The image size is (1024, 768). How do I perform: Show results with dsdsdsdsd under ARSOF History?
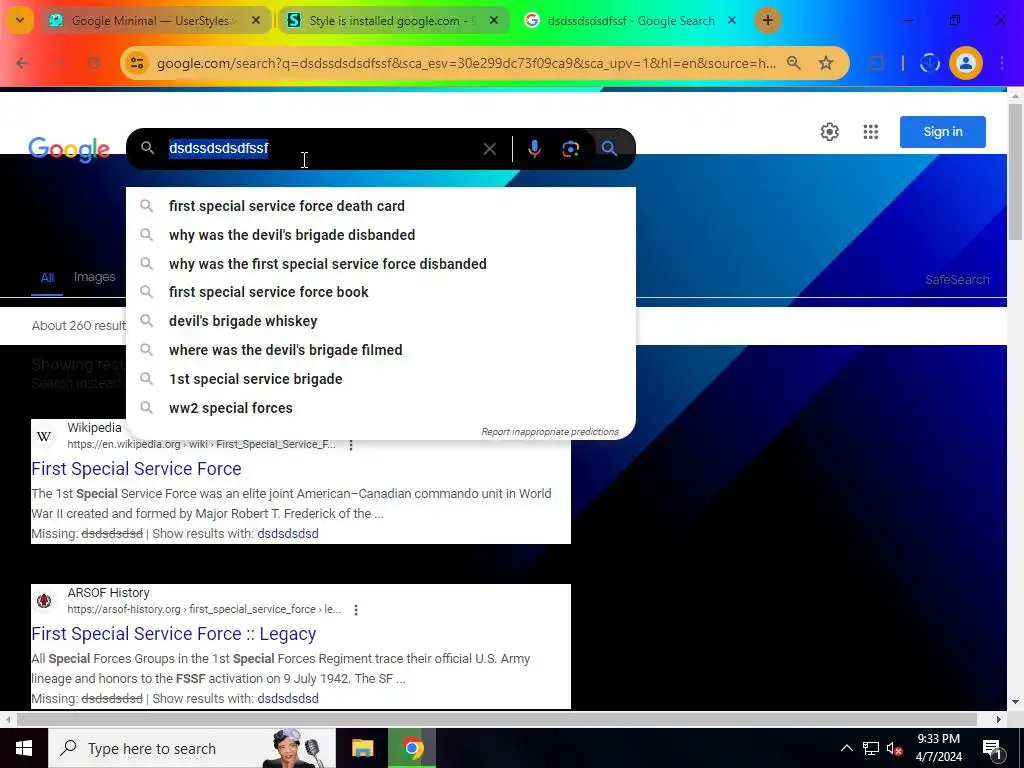click(x=288, y=699)
